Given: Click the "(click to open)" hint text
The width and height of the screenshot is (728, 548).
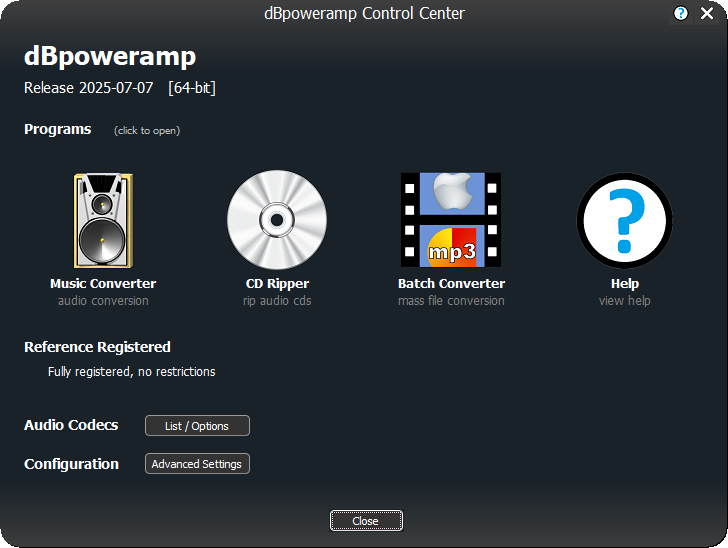Looking at the screenshot, I should click(147, 130).
